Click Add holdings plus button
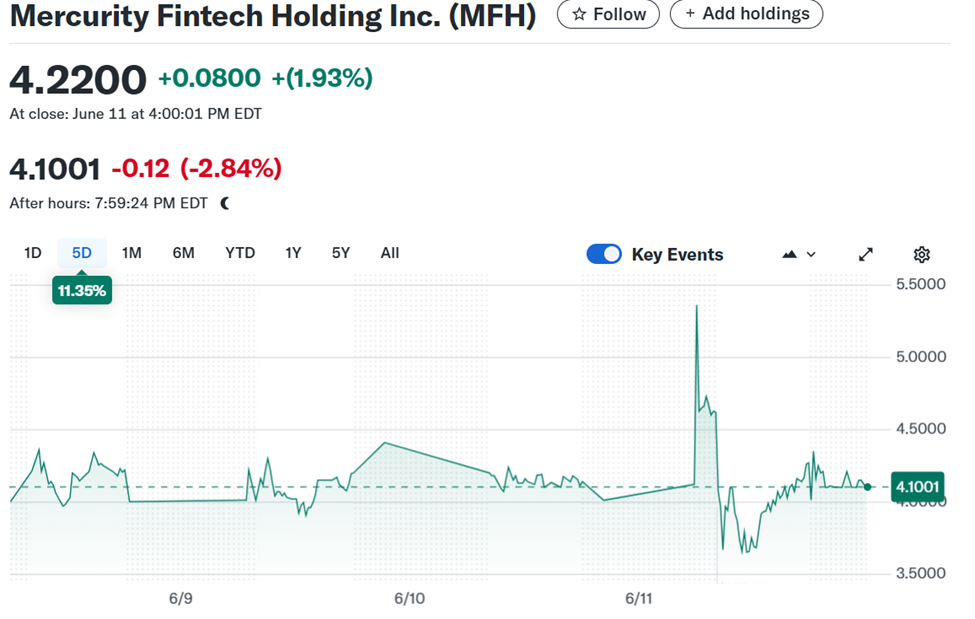975x619 pixels. (x=746, y=14)
